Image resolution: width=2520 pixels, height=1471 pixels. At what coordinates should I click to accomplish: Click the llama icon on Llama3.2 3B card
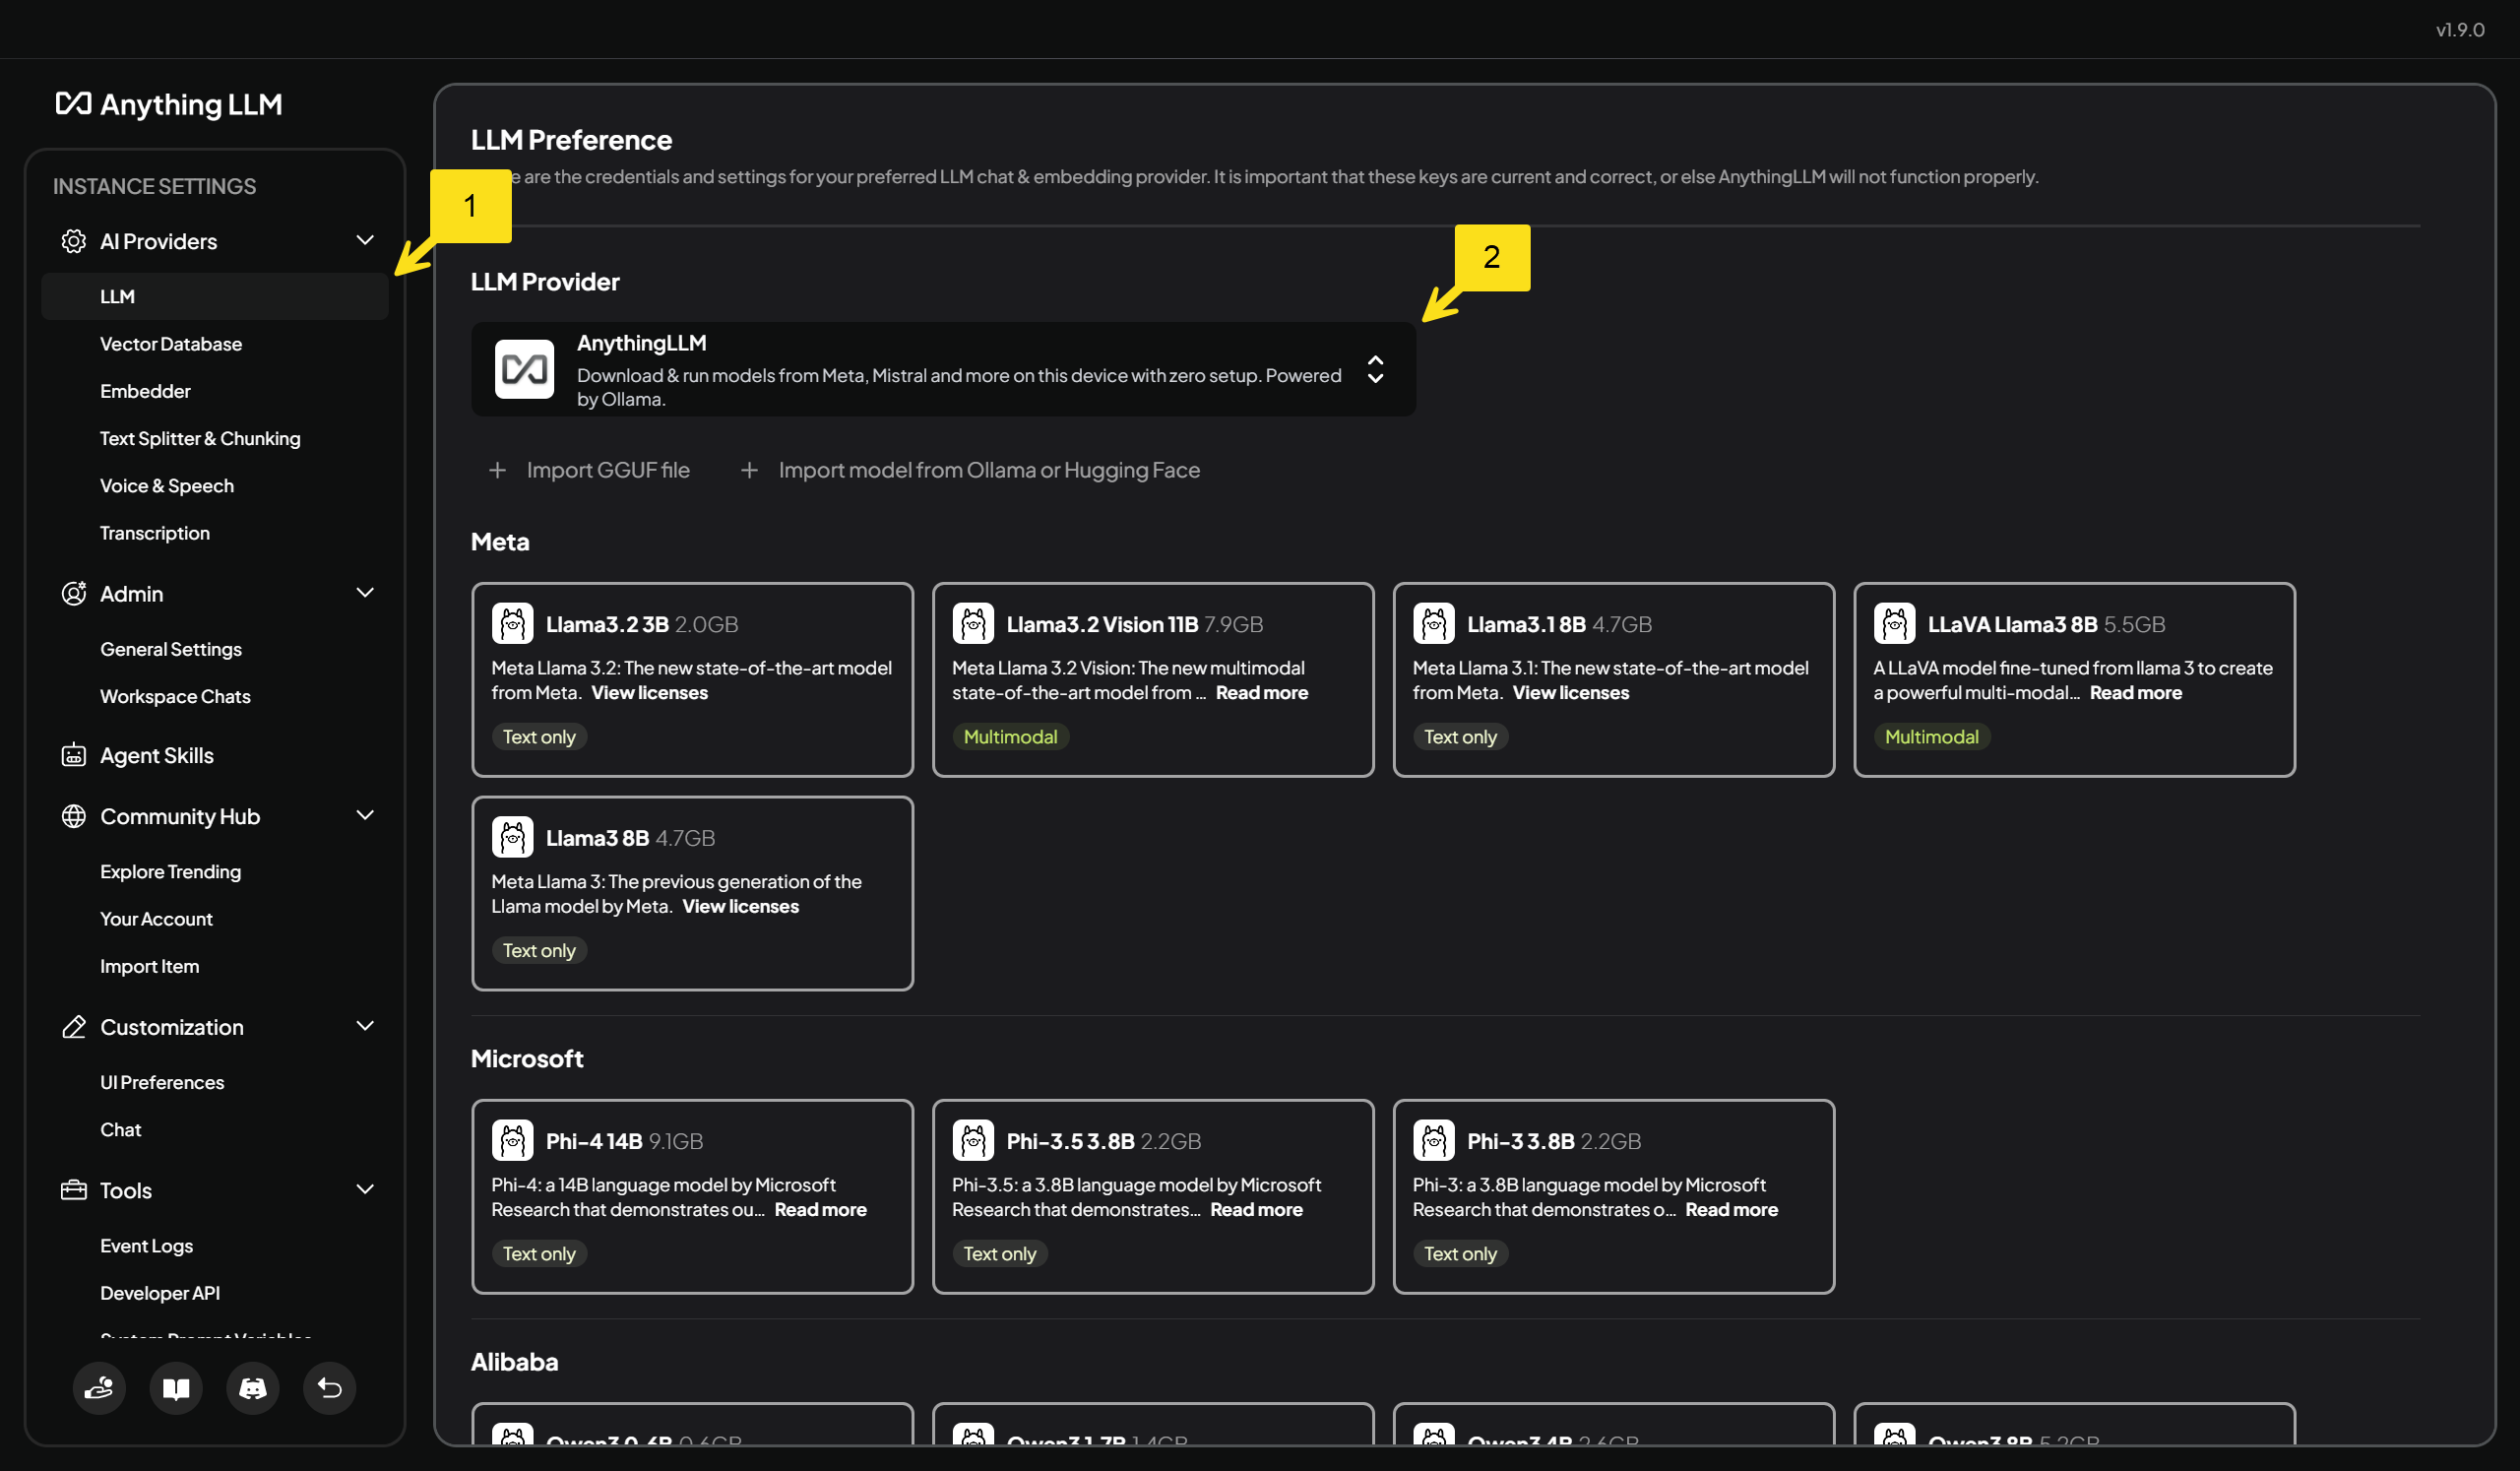[512, 624]
